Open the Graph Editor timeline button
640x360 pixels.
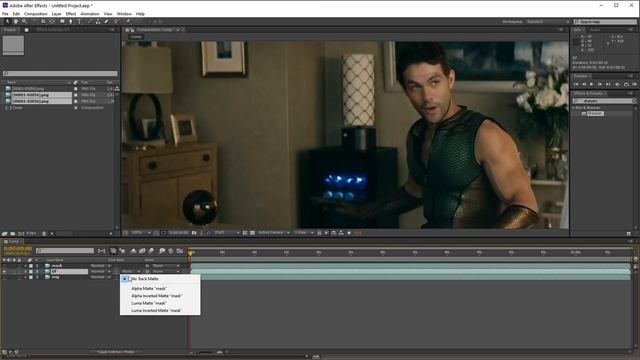tap(180, 251)
